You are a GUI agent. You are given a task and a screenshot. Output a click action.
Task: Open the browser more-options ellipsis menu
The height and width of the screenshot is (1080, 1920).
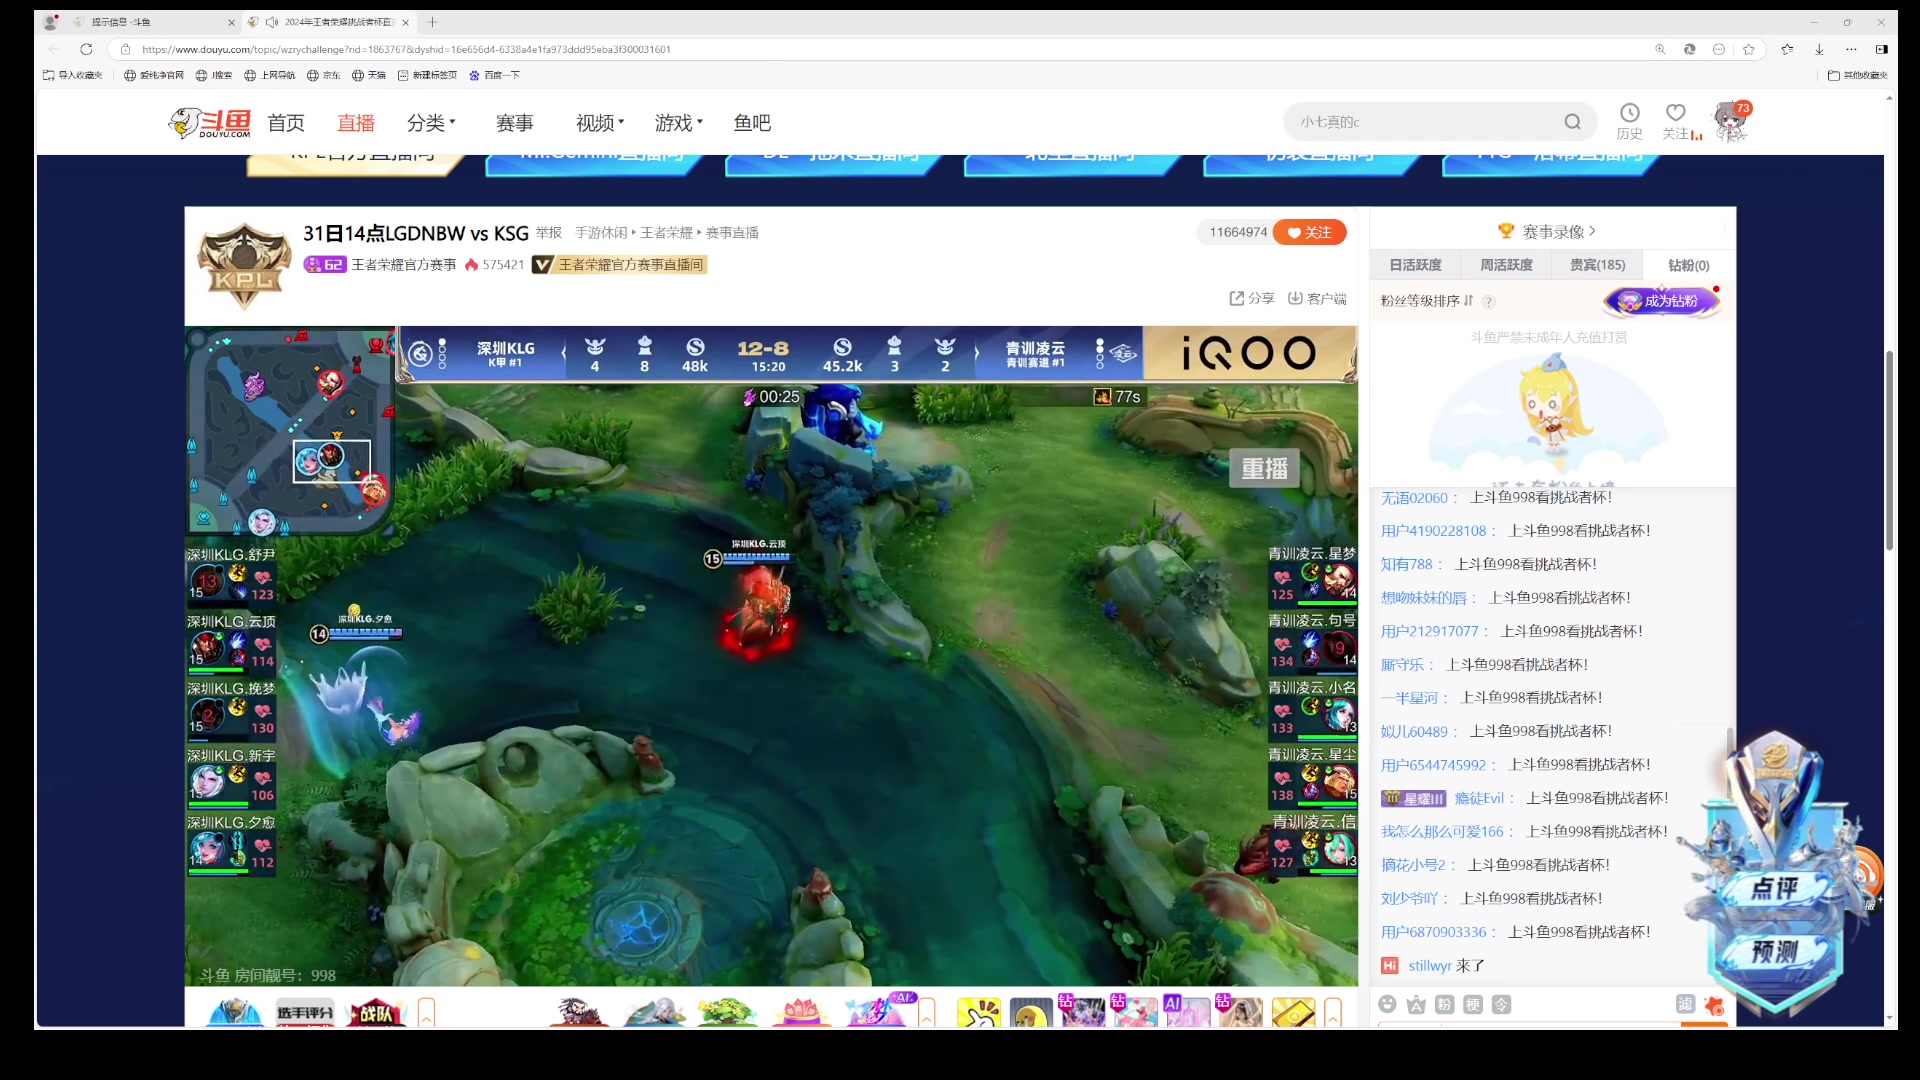tap(1851, 49)
